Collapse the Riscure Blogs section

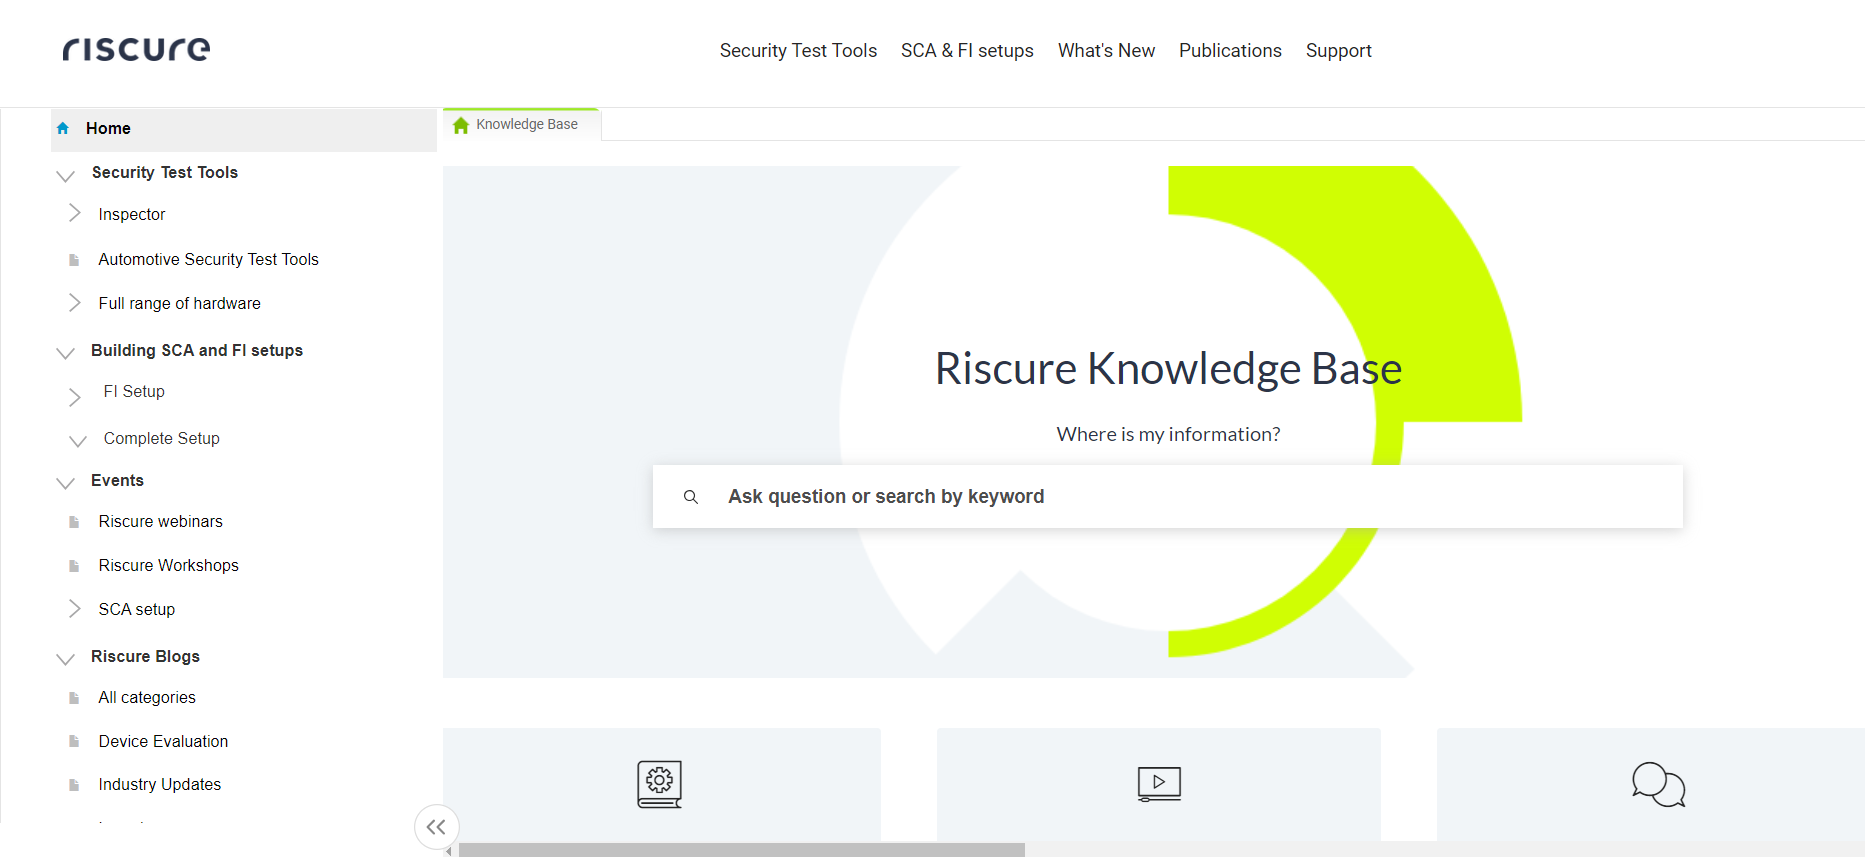(x=66, y=659)
